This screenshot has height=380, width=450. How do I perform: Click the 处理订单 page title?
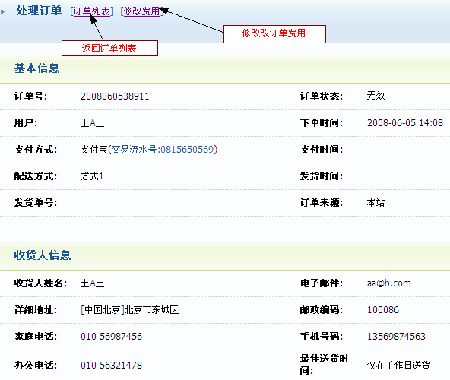pyautogui.click(x=39, y=11)
